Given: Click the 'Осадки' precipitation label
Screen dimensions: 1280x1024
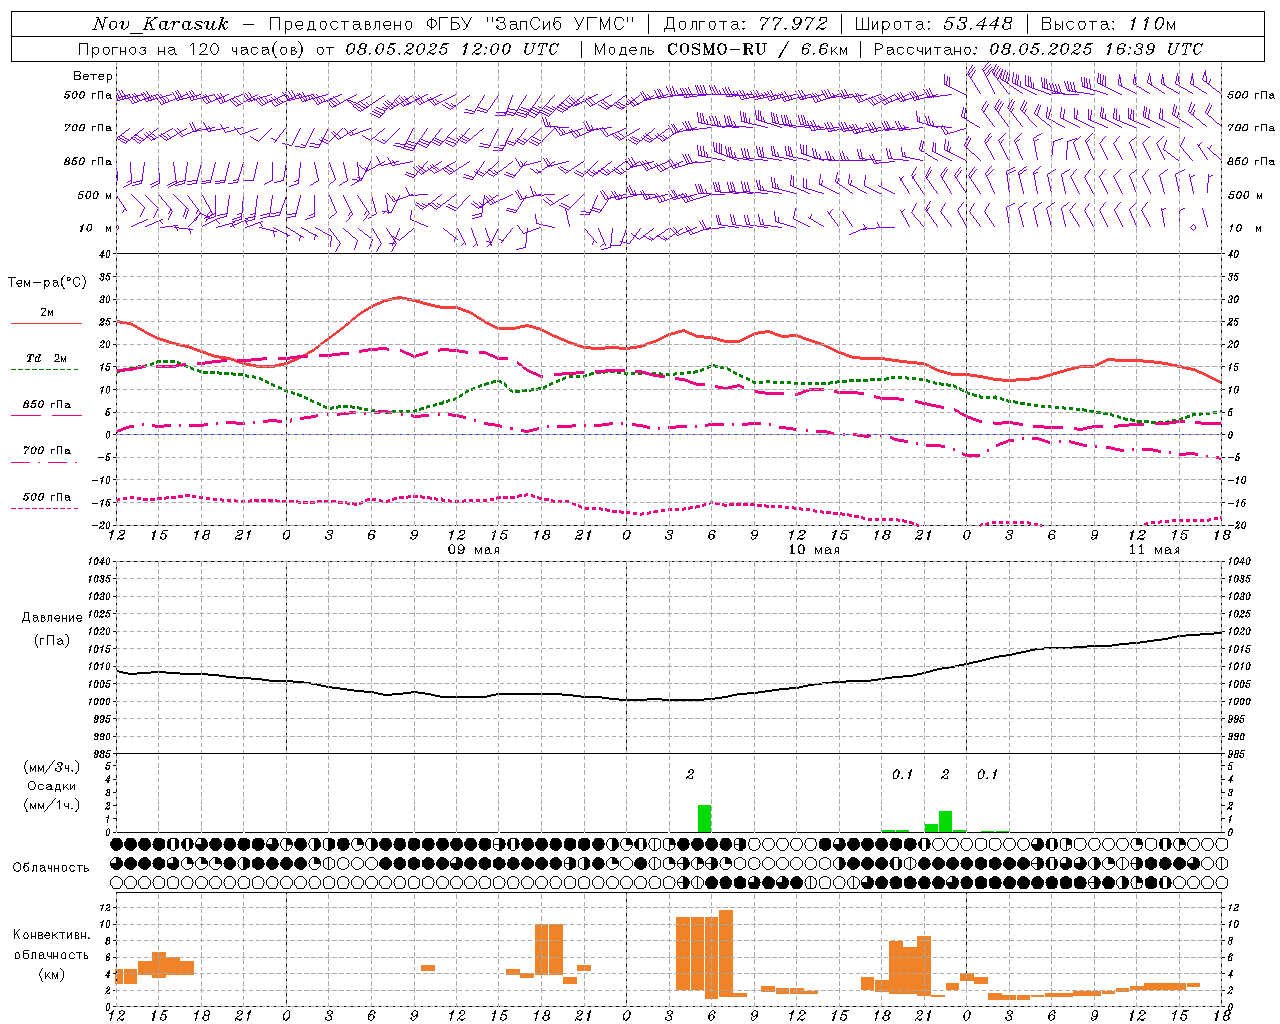Looking at the screenshot, I should point(52,786).
